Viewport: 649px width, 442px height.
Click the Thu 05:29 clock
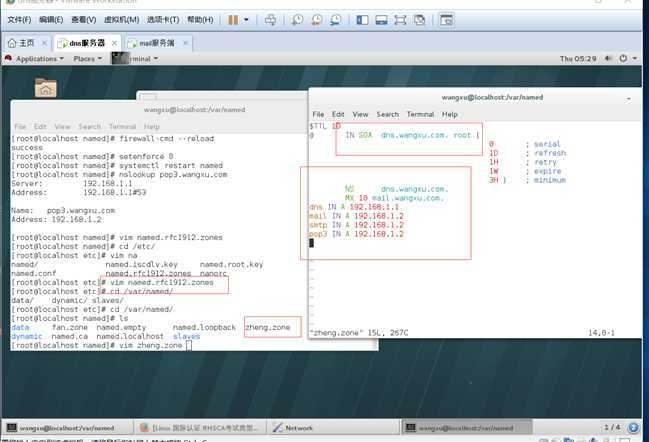(578, 59)
